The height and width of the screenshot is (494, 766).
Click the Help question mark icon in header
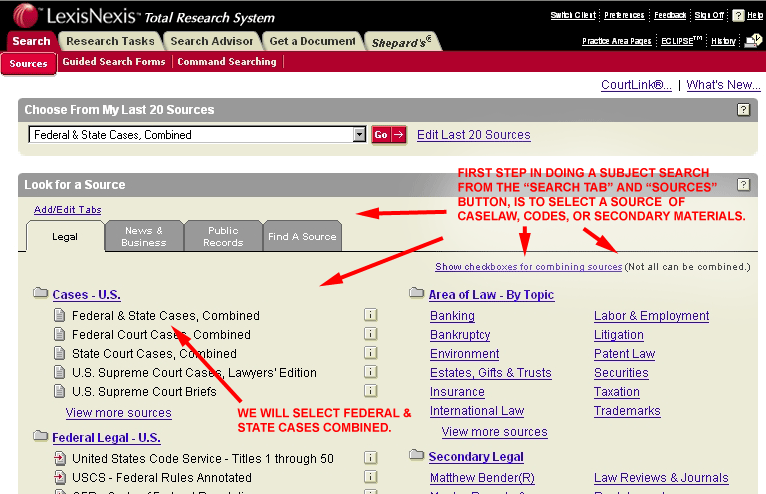[738, 16]
